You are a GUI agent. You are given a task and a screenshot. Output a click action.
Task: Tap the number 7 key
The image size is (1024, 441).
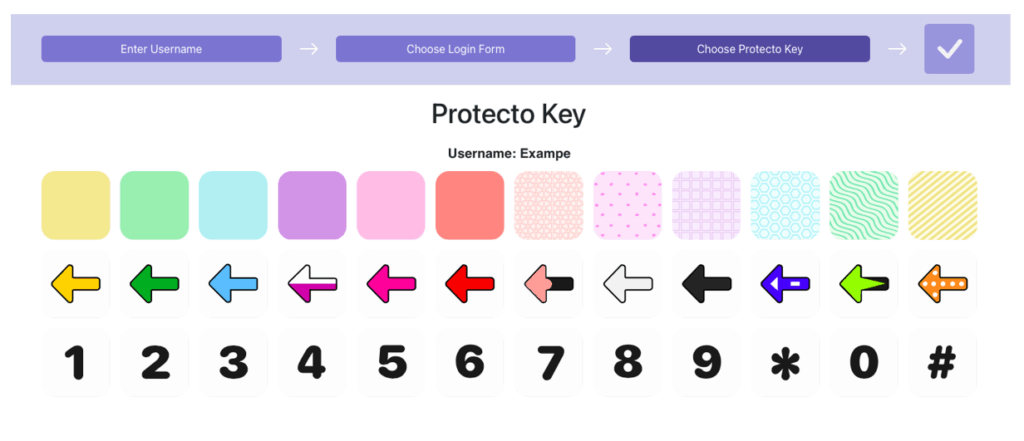(549, 363)
